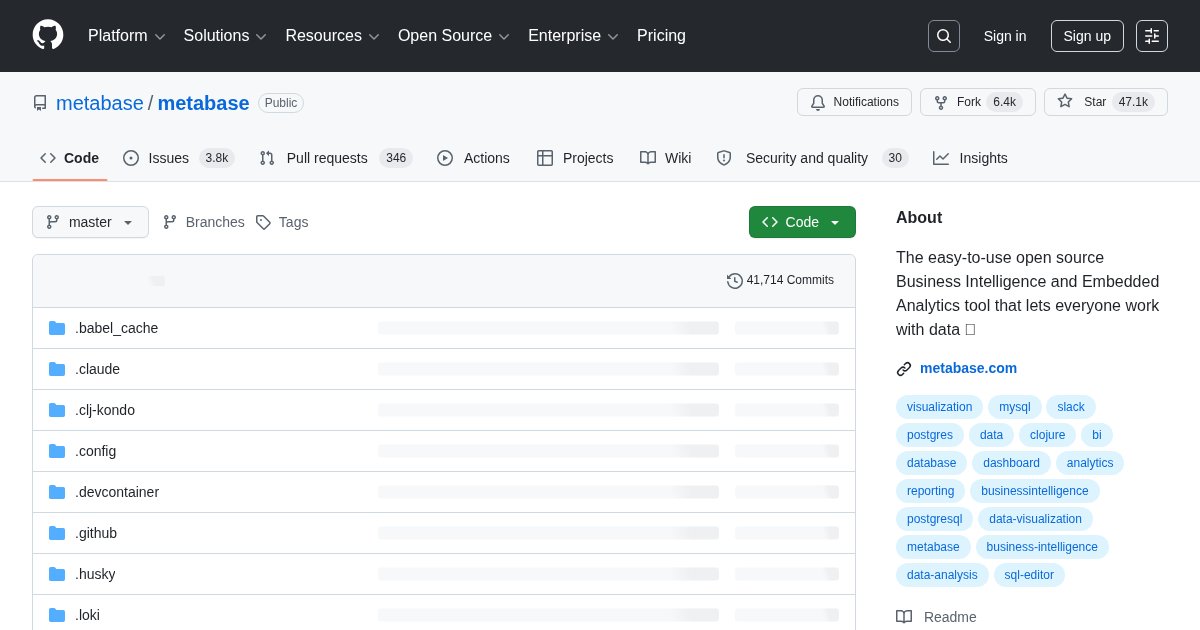This screenshot has width=1200, height=630.
Task: Open the appearance settings icon button
Action: 1152,36
